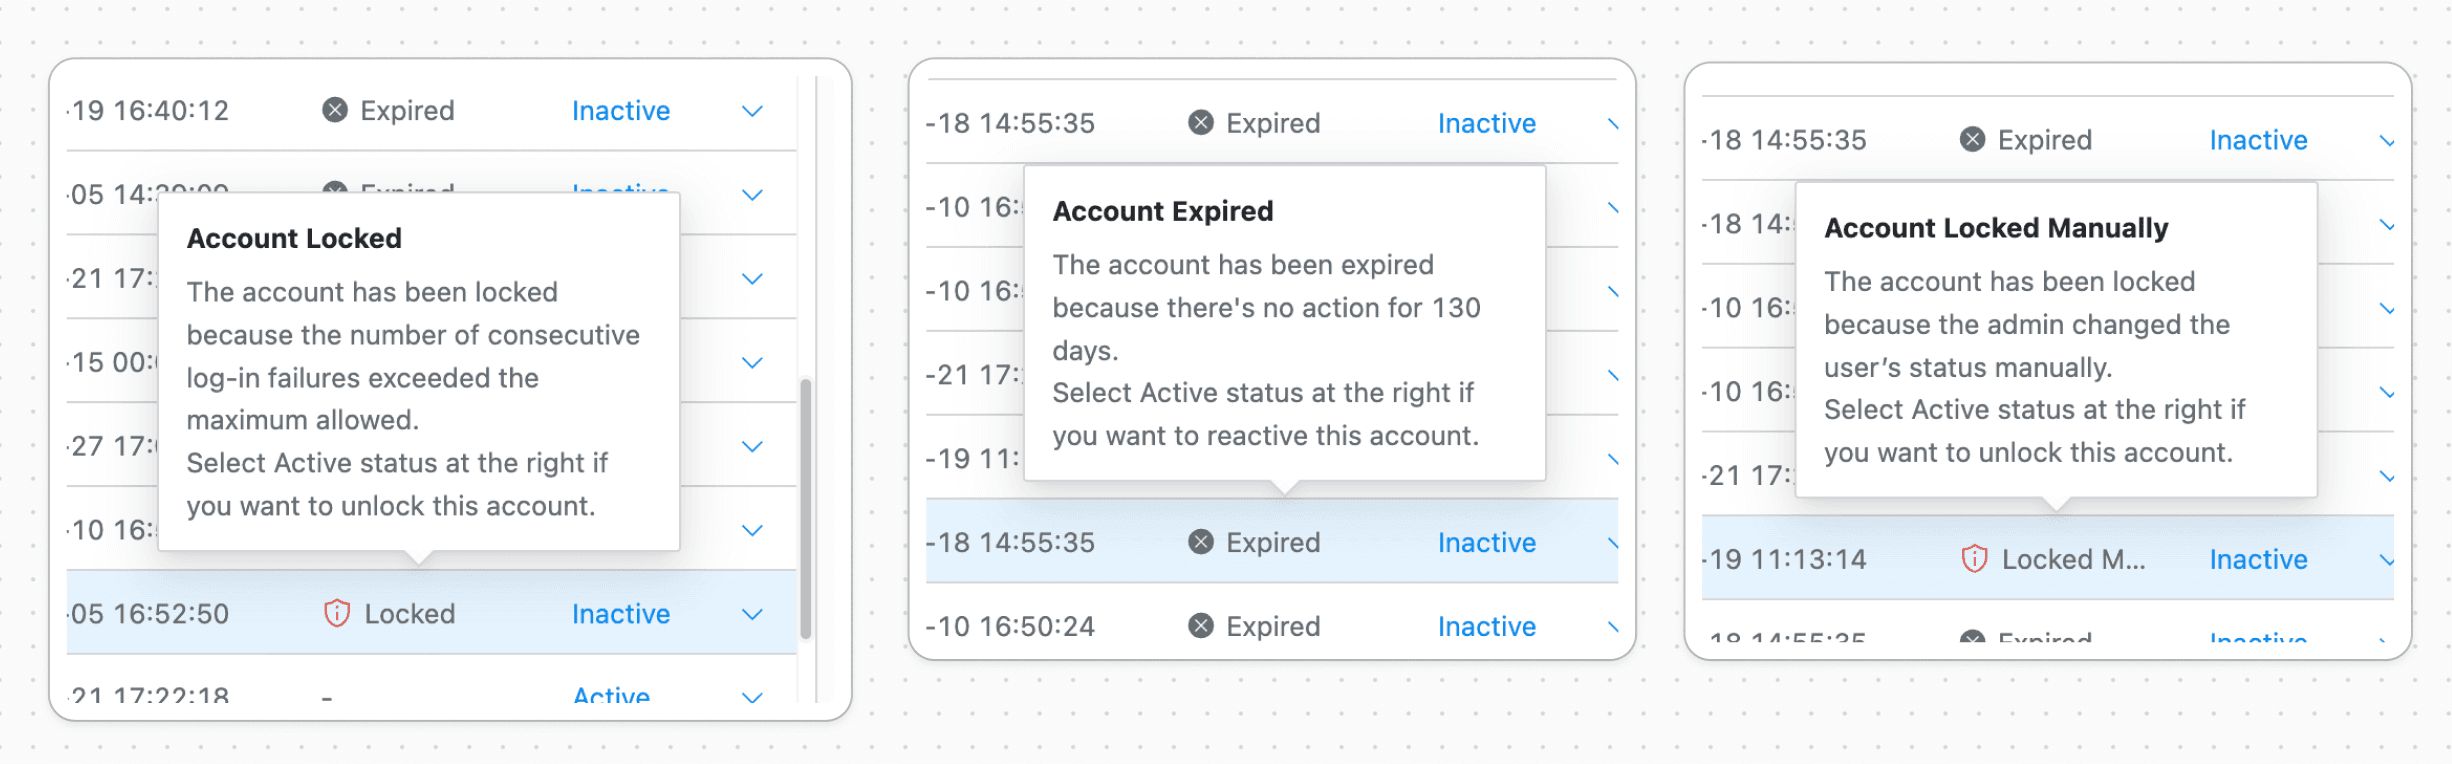Click Active status in 21 17:22:18 row
Screen dimensions: 2452x764
tap(611, 696)
